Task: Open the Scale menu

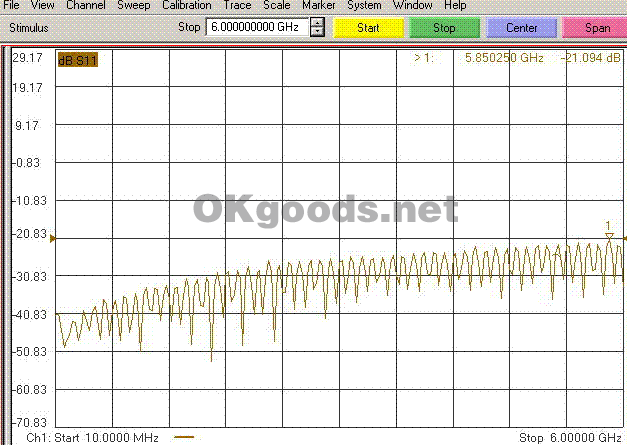Action: coord(277,5)
